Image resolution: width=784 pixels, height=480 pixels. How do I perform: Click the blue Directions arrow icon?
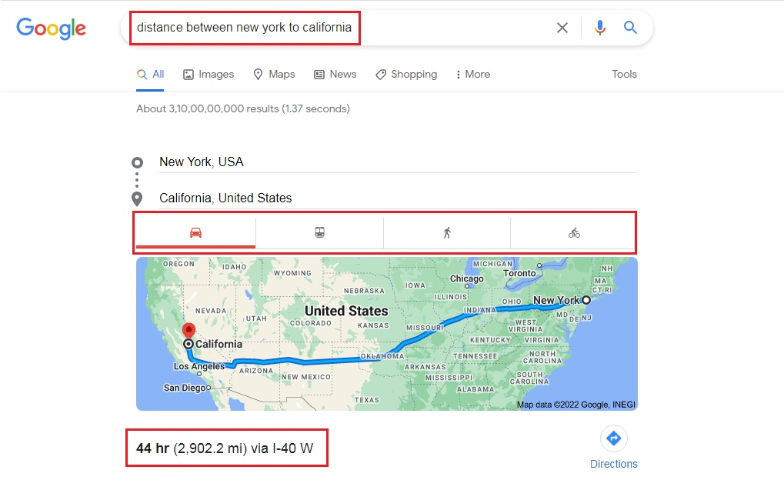click(x=614, y=438)
